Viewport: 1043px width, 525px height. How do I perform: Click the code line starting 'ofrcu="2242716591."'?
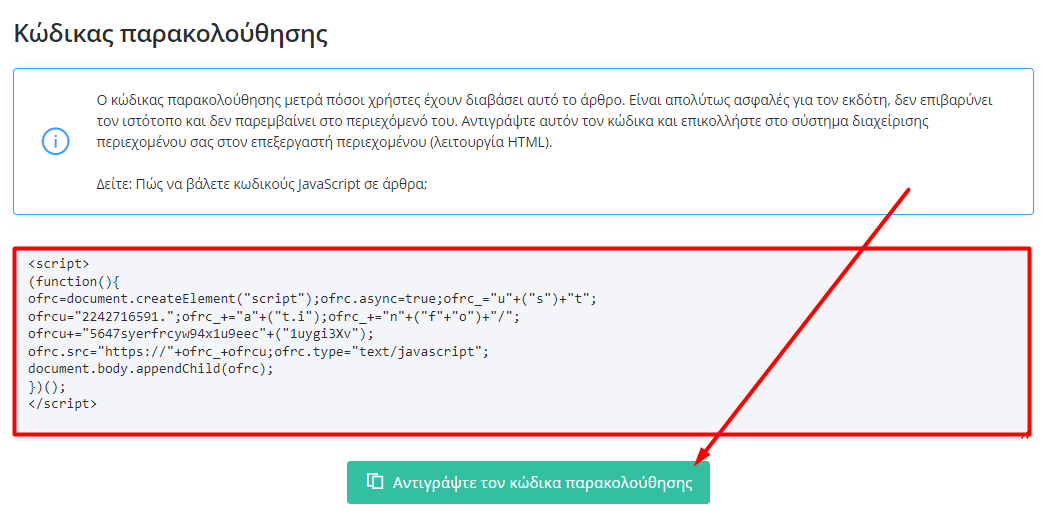(274, 317)
